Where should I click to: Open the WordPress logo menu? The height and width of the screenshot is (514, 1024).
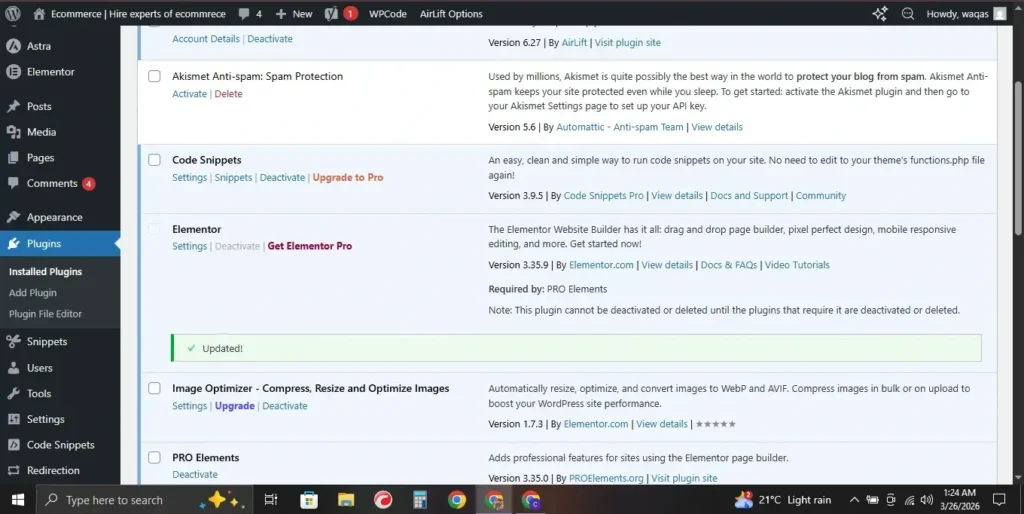pos(12,14)
